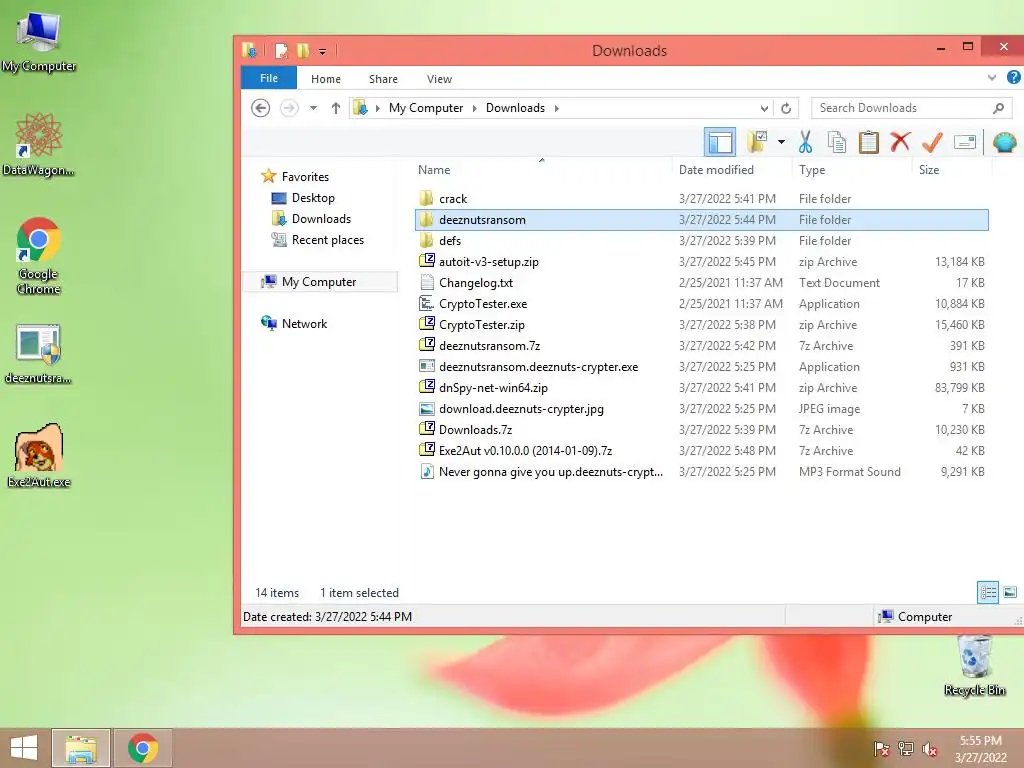1024x768 pixels.
Task: Click the orange checkmark Properties icon
Action: click(x=933, y=142)
